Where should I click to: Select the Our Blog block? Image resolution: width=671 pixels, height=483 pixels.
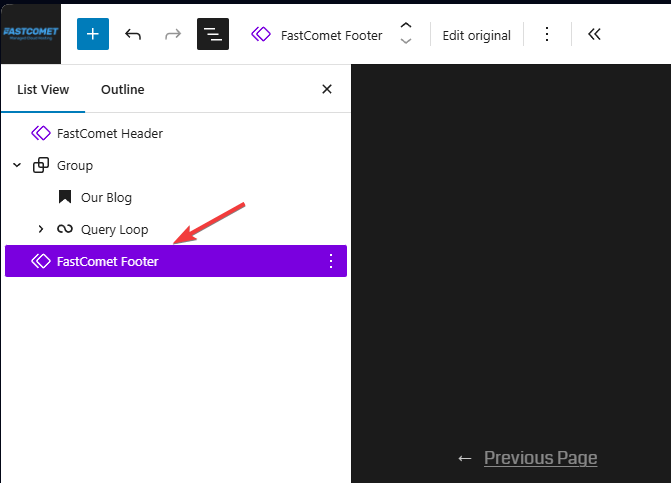(106, 197)
